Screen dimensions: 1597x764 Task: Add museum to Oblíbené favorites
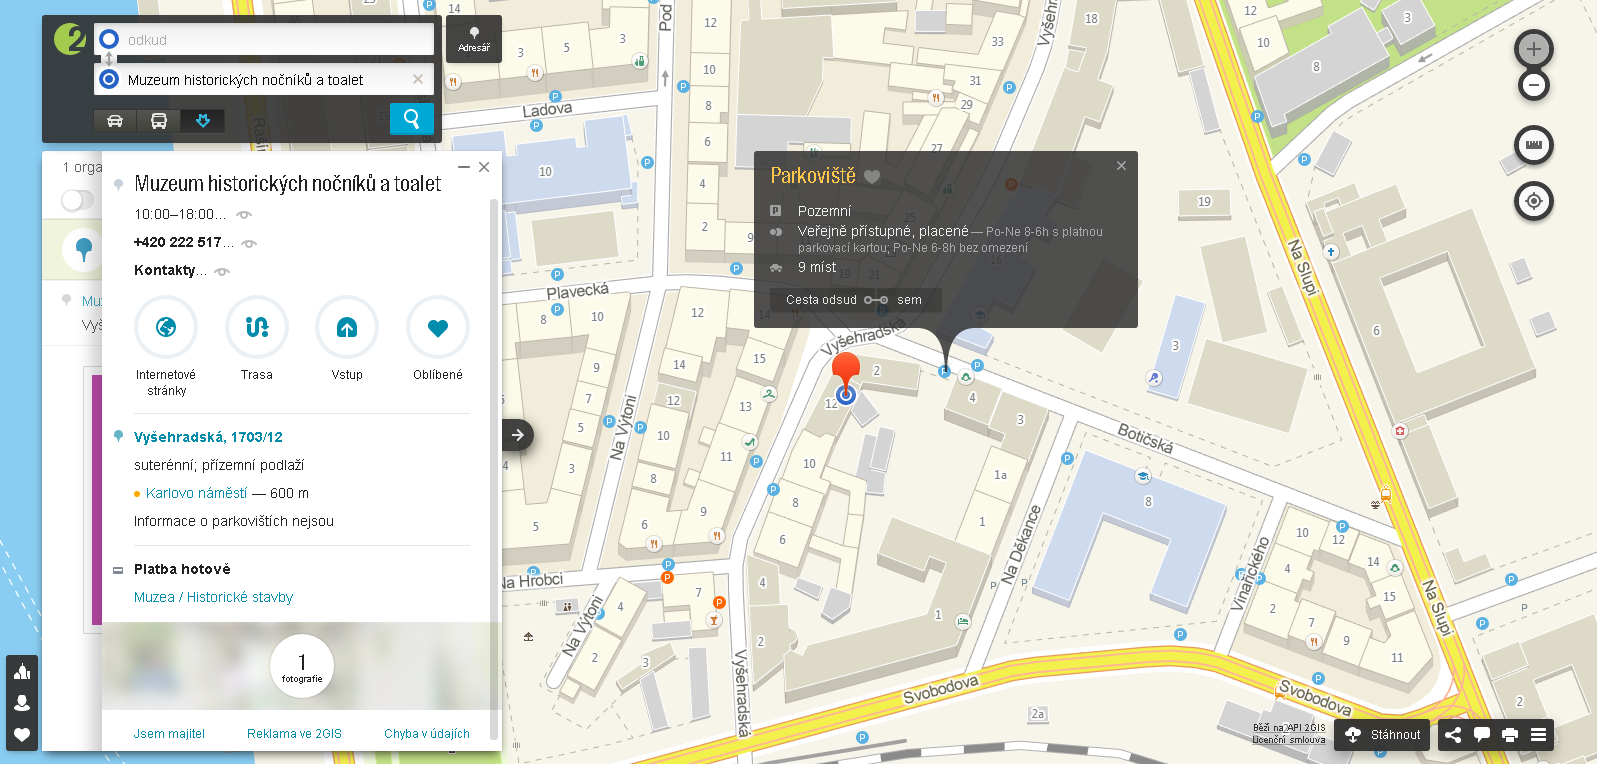click(x=437, y=327)
